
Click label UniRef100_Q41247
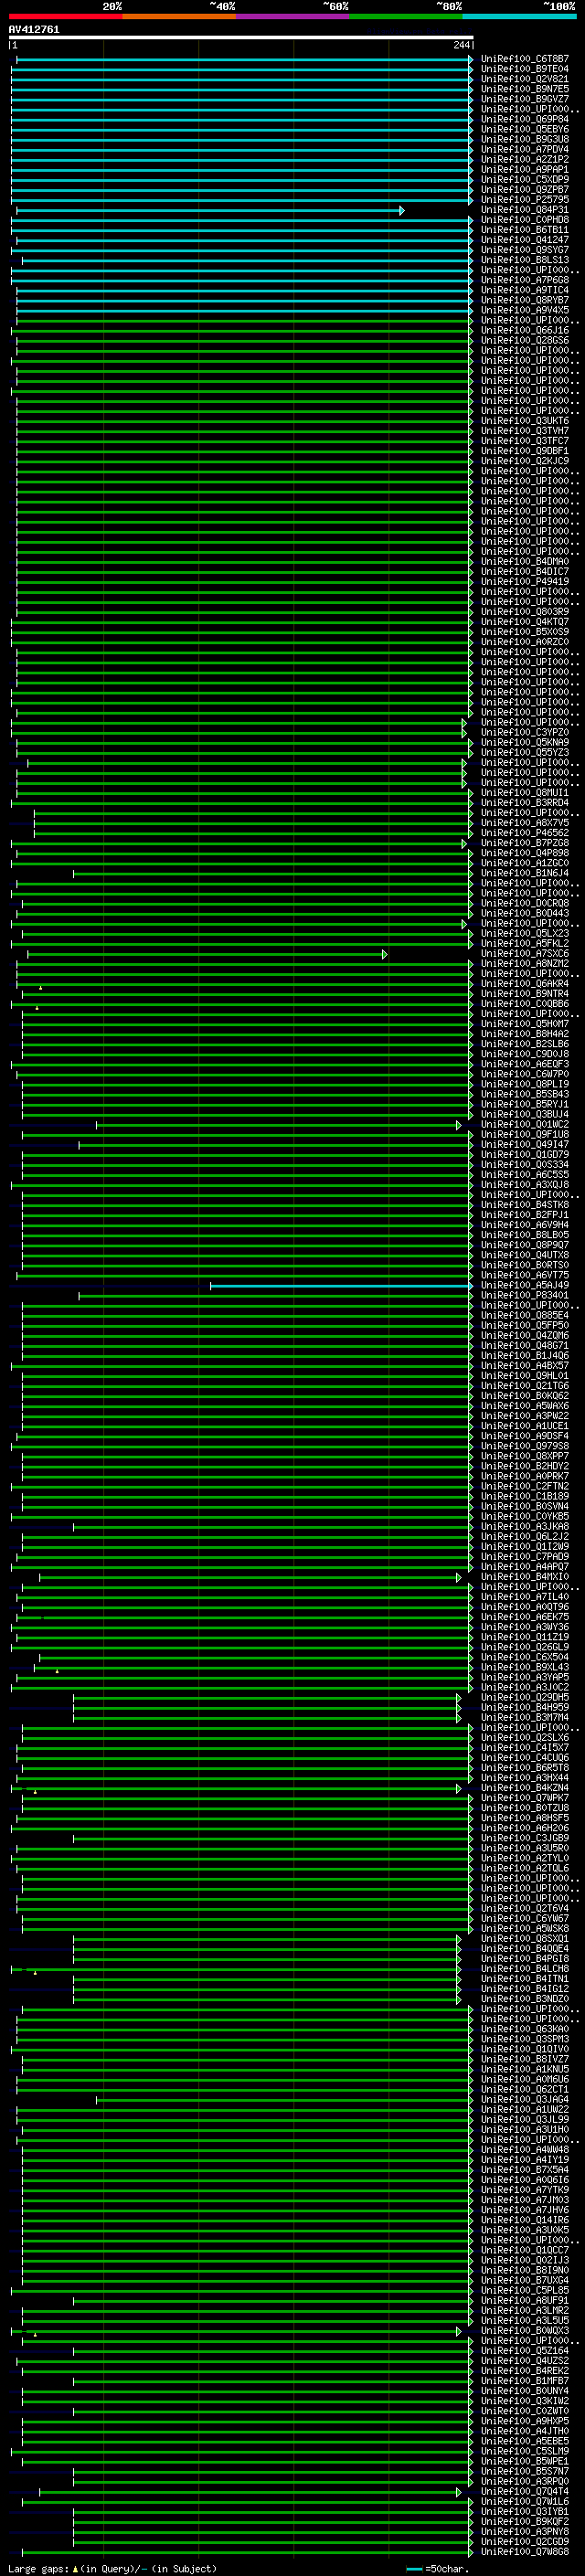(524, 240)
